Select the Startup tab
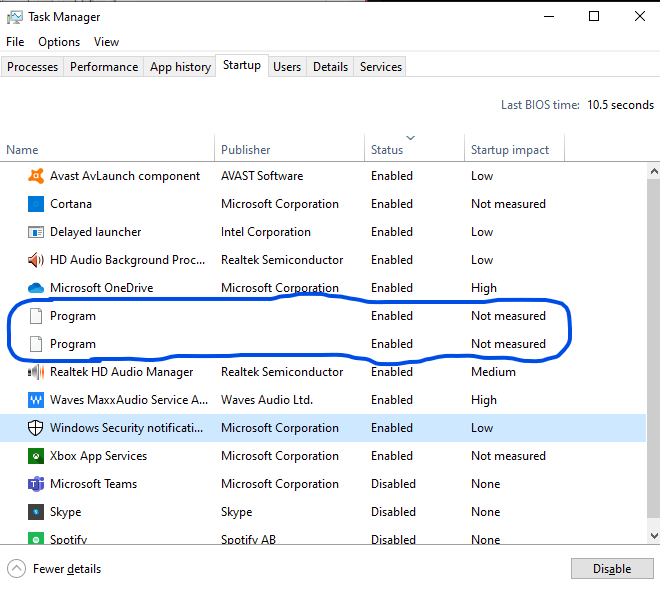The height and width of the screenshot is (590, 660). [242, 65]
